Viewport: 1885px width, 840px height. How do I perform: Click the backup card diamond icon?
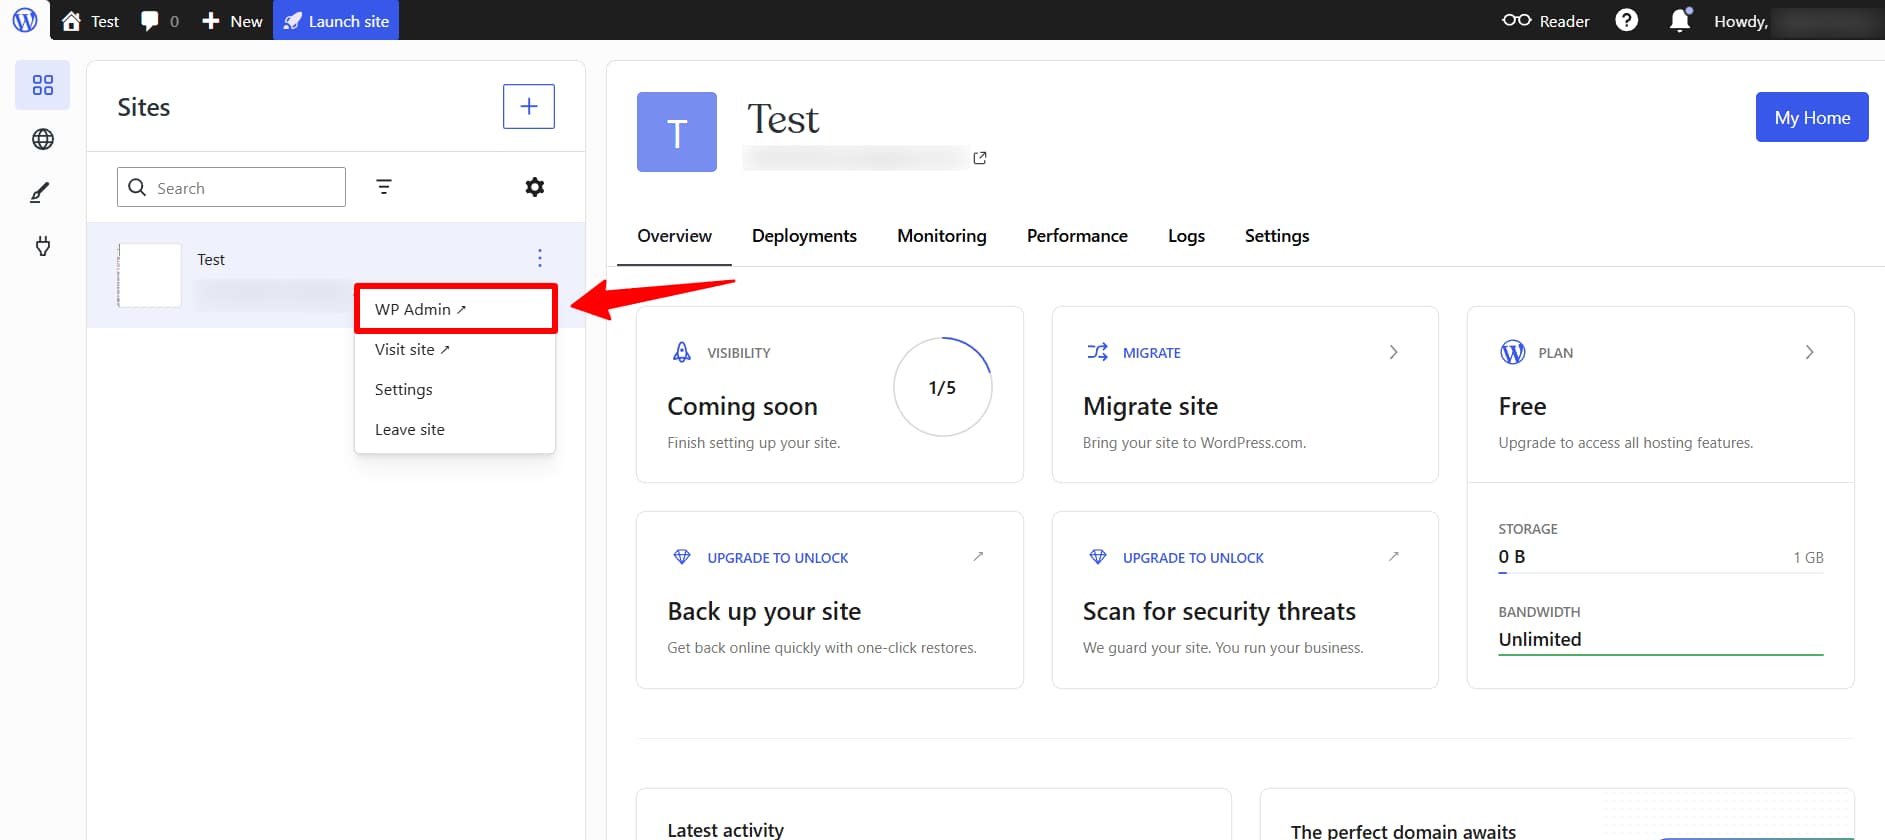tap(682, 557)
